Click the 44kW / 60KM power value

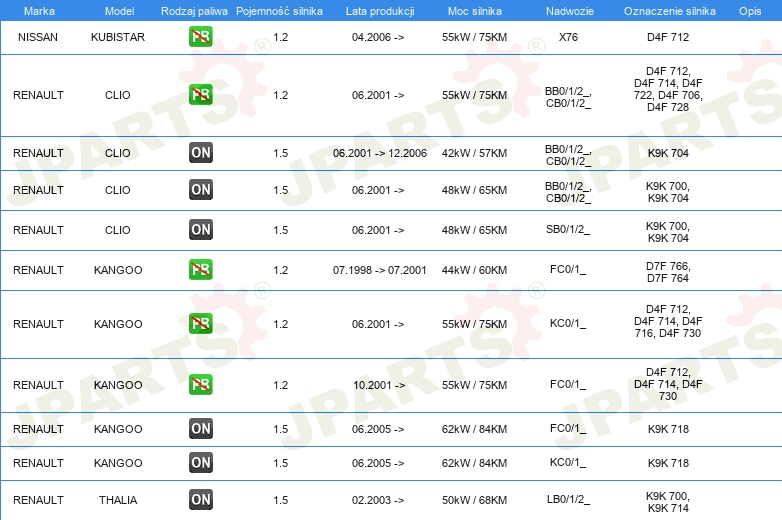click(474, 270)
